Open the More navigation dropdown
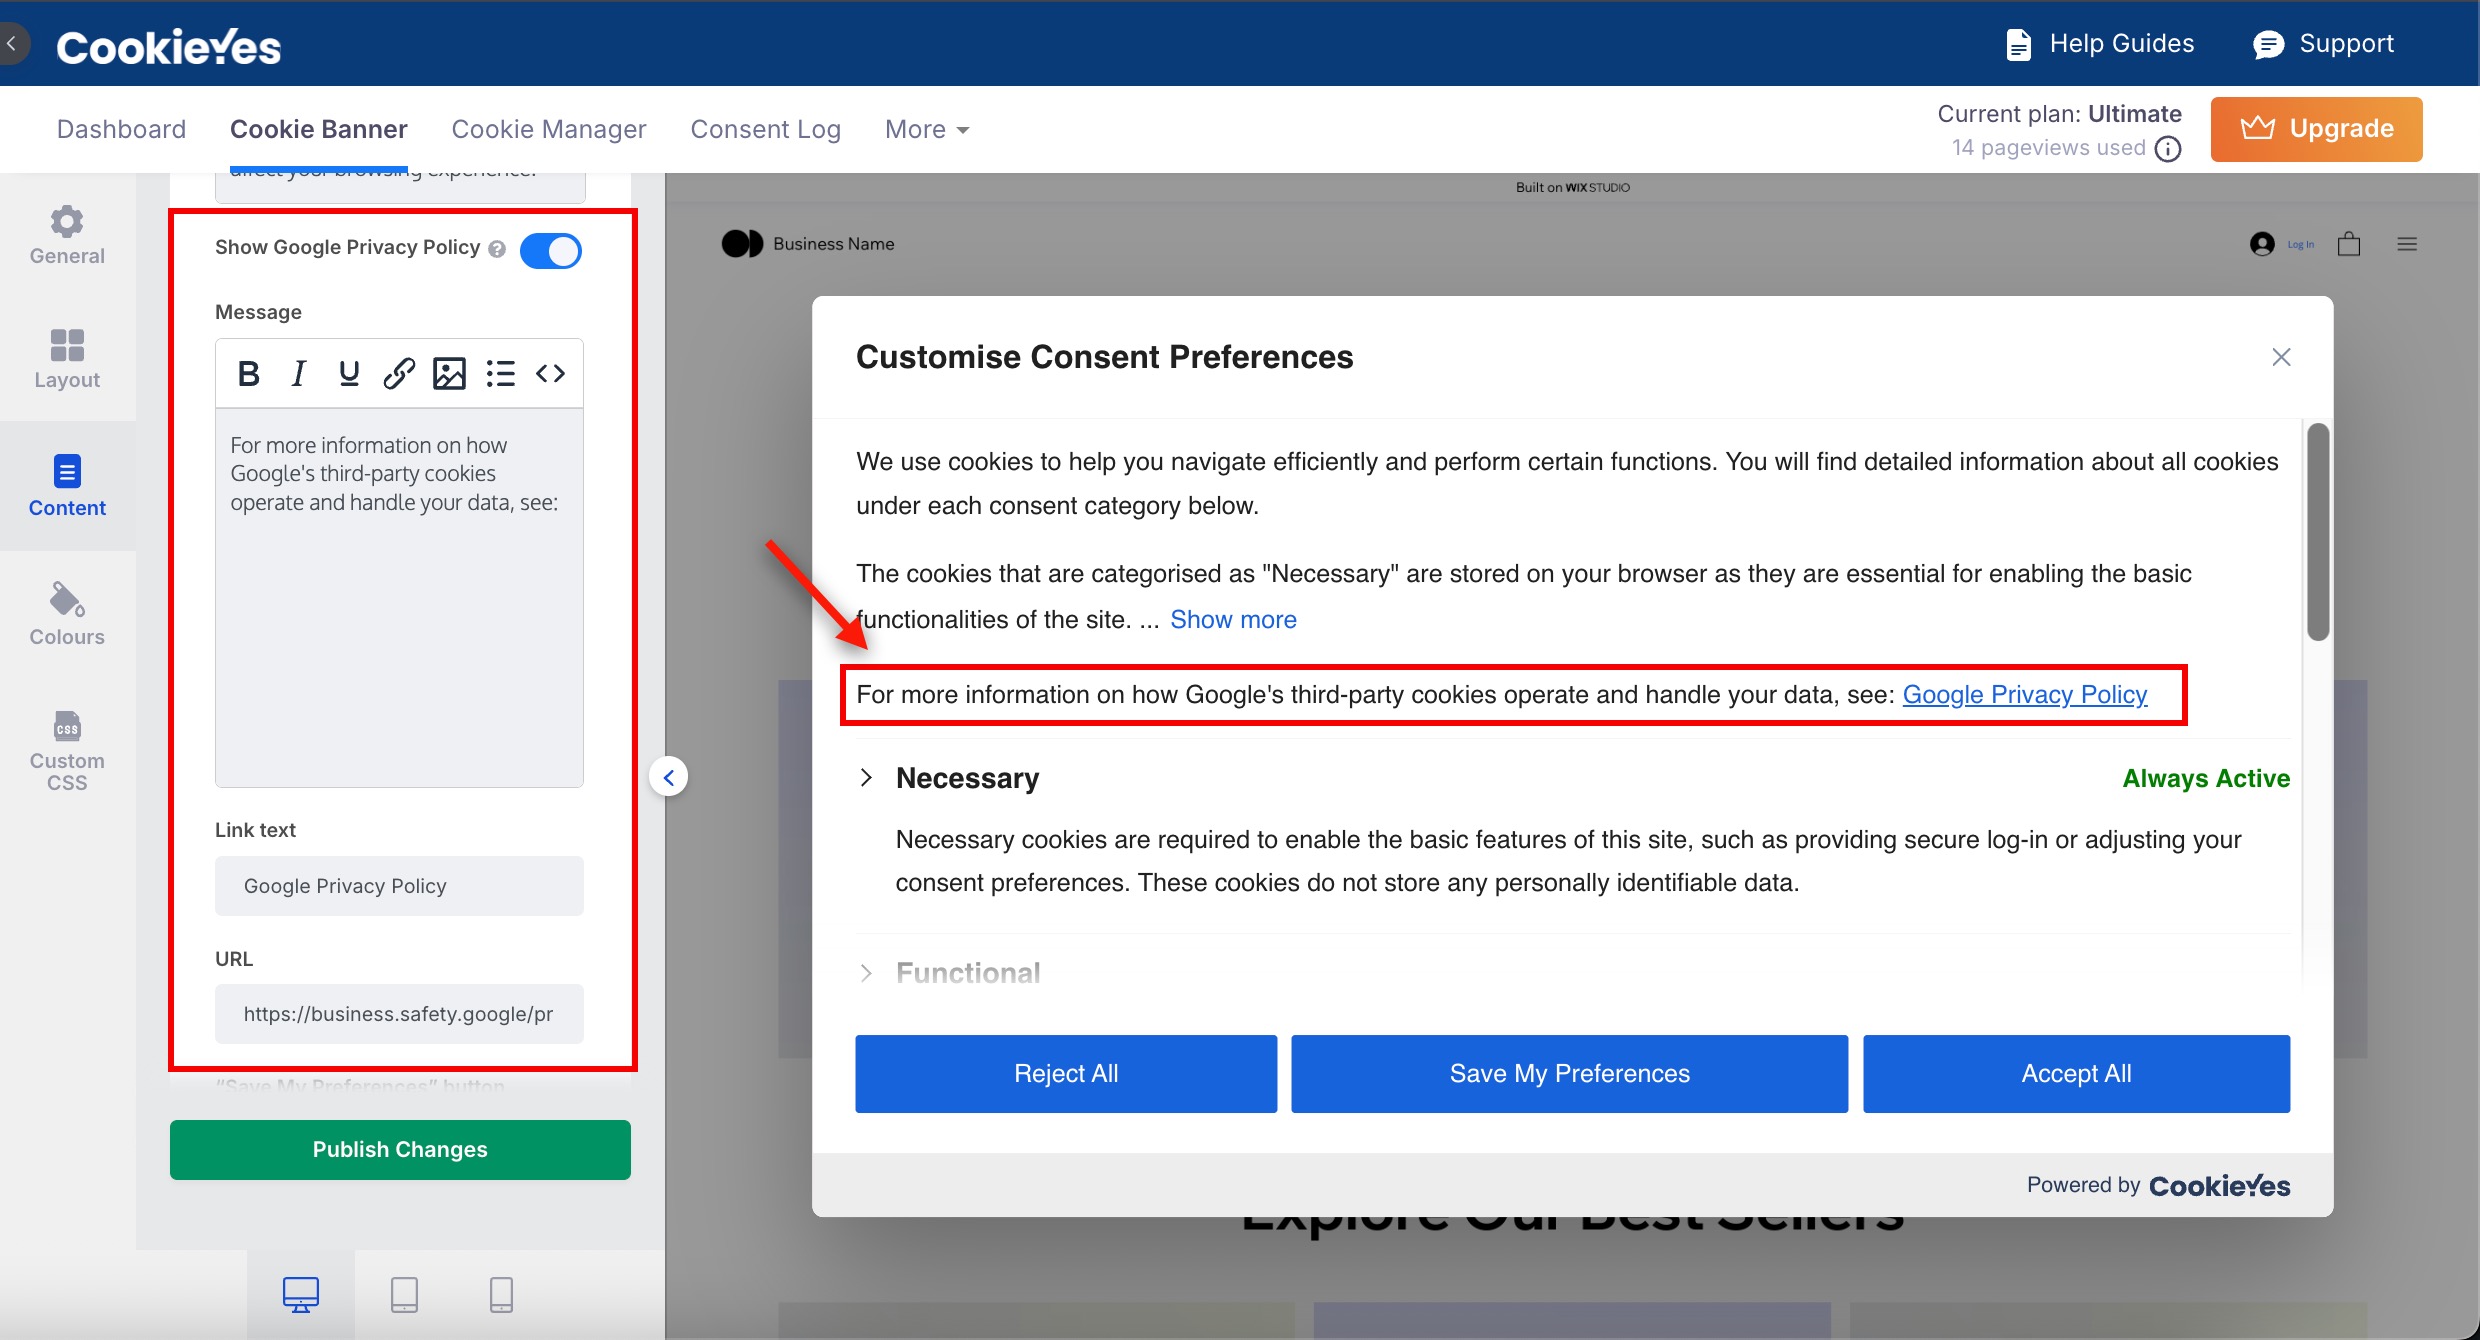 pyautogui.click(x=925, y=129)
